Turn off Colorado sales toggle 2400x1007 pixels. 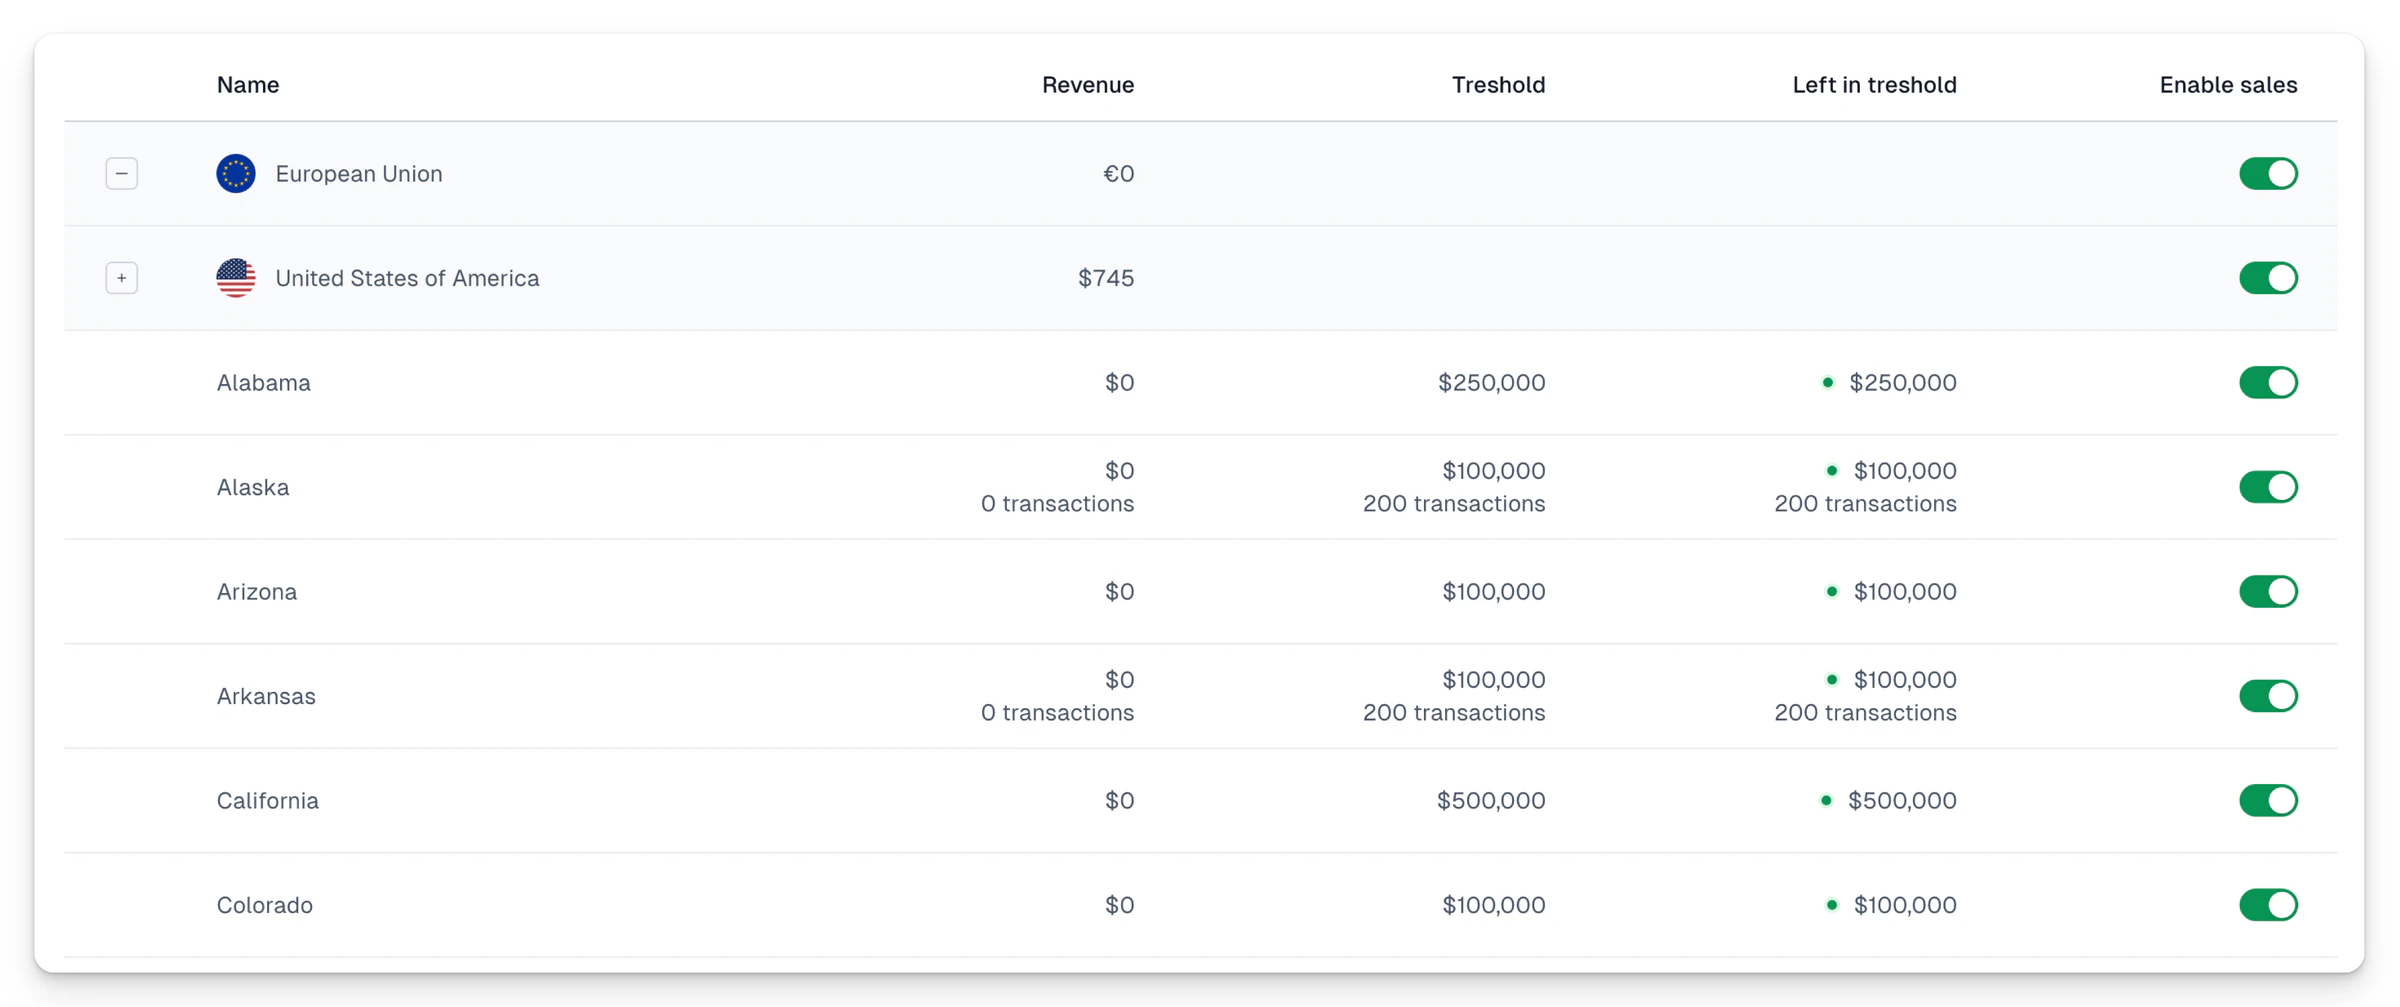pos(2268,905)
